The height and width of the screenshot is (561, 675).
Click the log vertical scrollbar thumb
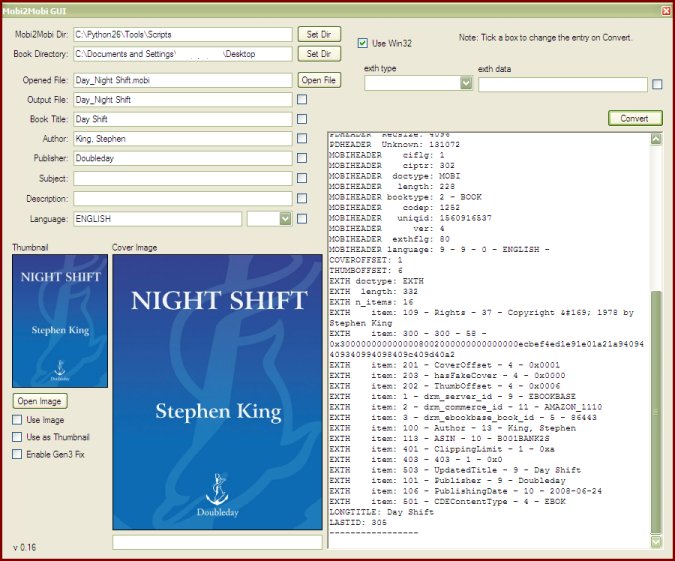pyautogui.click(x=656, y=412)
